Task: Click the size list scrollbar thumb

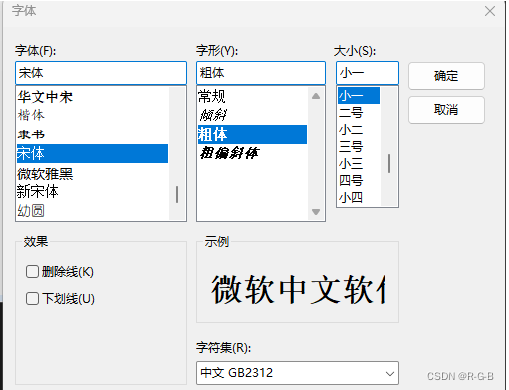Action: pos(389,163)
